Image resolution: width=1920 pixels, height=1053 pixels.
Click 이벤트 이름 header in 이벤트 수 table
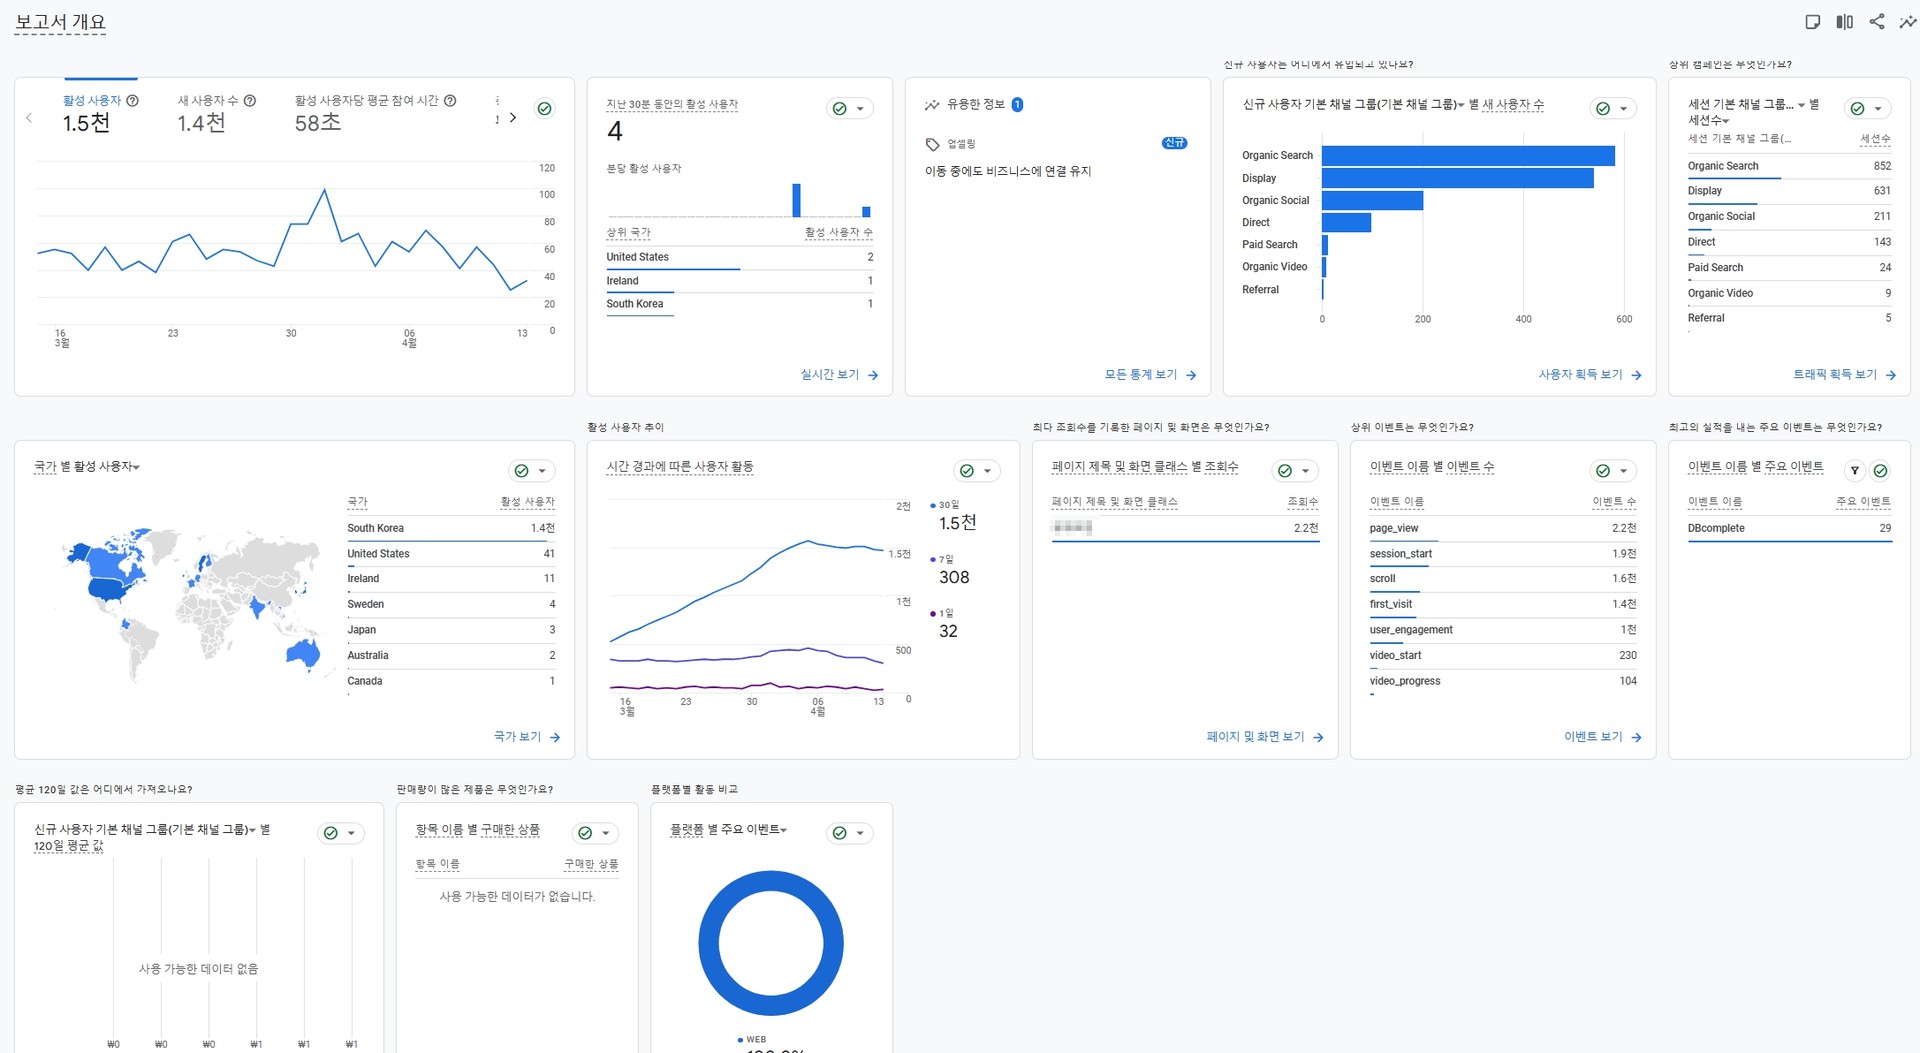coord(1396,502)
